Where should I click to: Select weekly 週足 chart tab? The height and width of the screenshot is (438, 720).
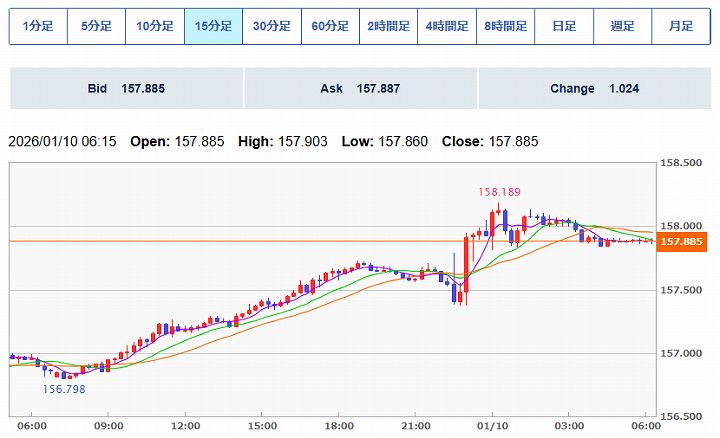click(x=623, y=27)
